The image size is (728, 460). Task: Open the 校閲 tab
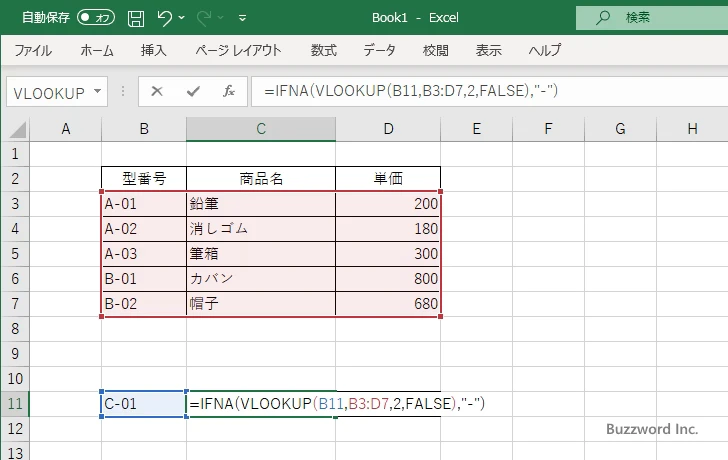(x=436, y=50)
